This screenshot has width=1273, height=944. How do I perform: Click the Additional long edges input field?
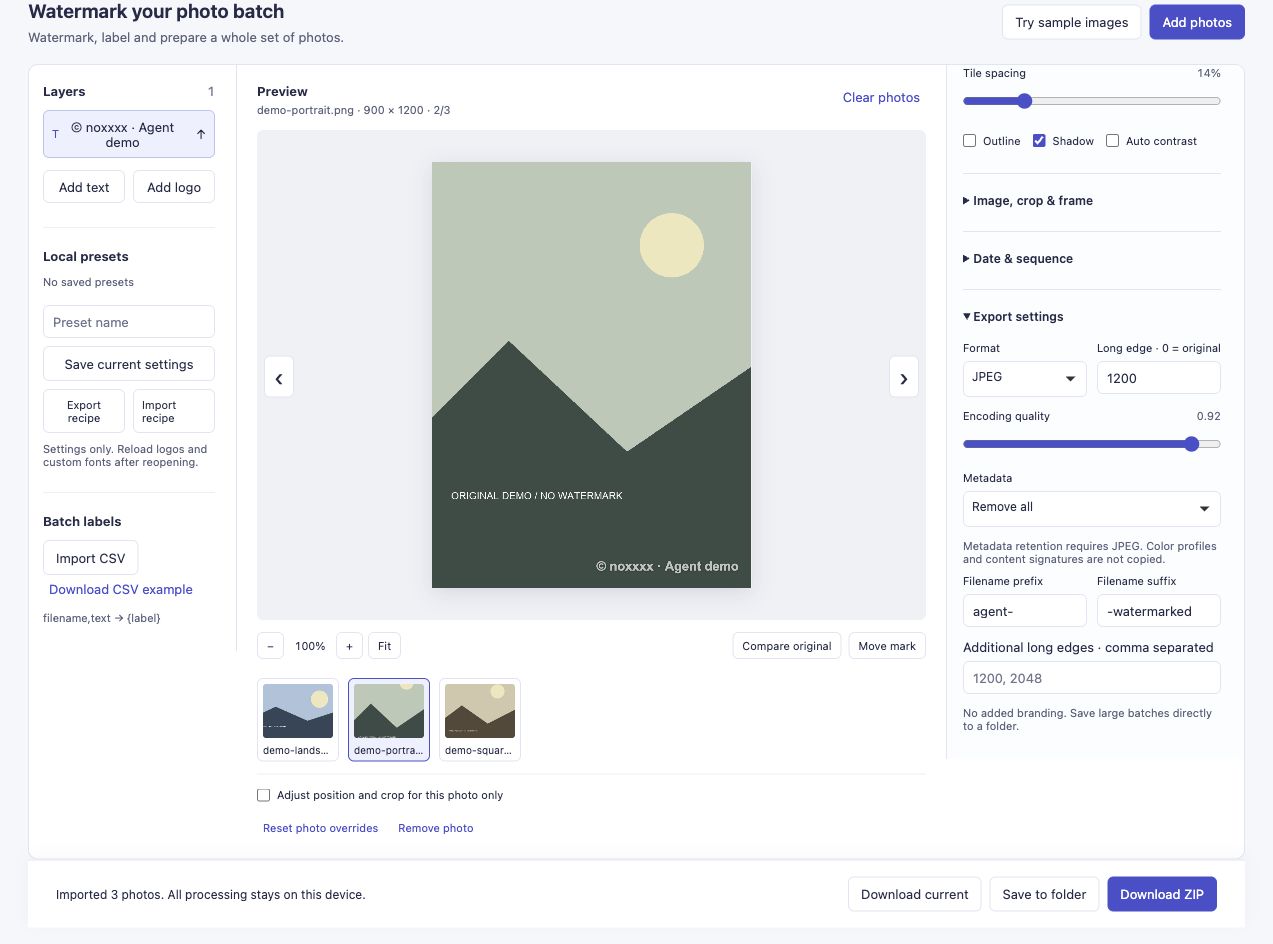[x=1092, y=678]
